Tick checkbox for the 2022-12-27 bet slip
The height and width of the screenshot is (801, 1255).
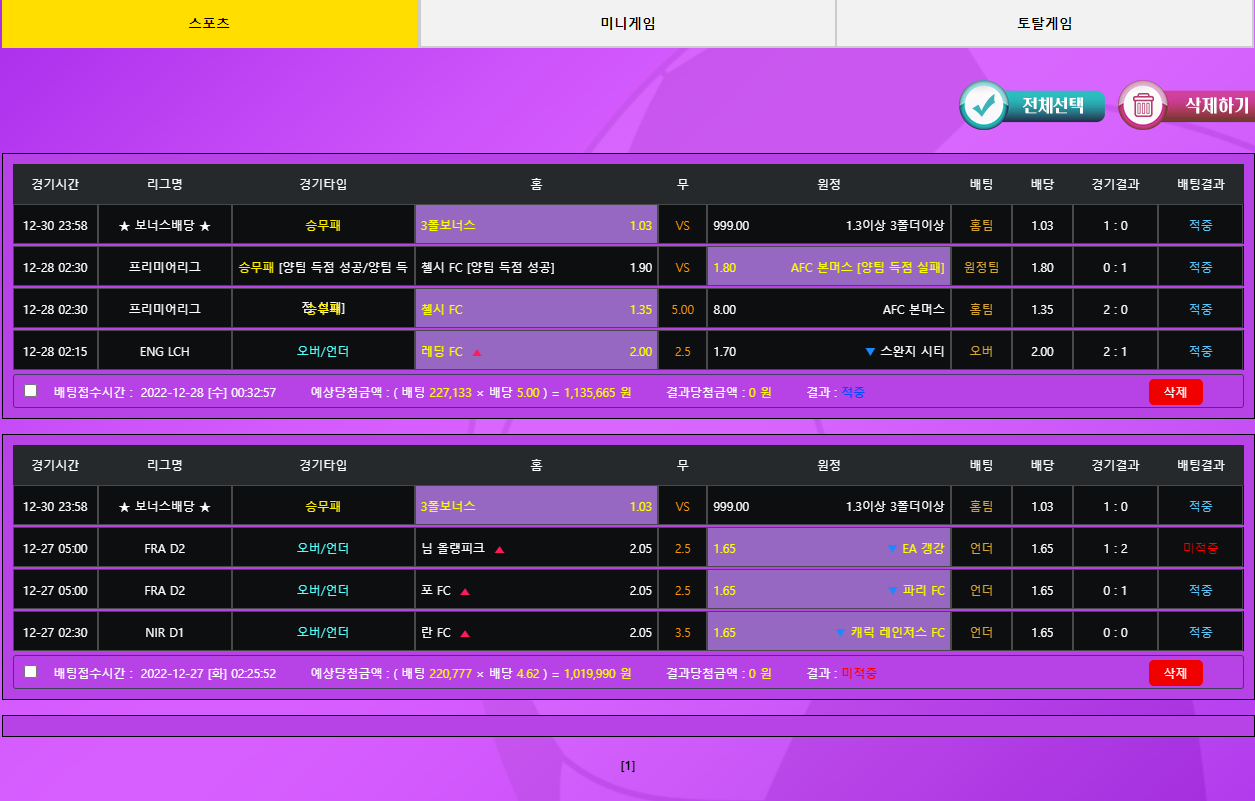click(31, 672)
